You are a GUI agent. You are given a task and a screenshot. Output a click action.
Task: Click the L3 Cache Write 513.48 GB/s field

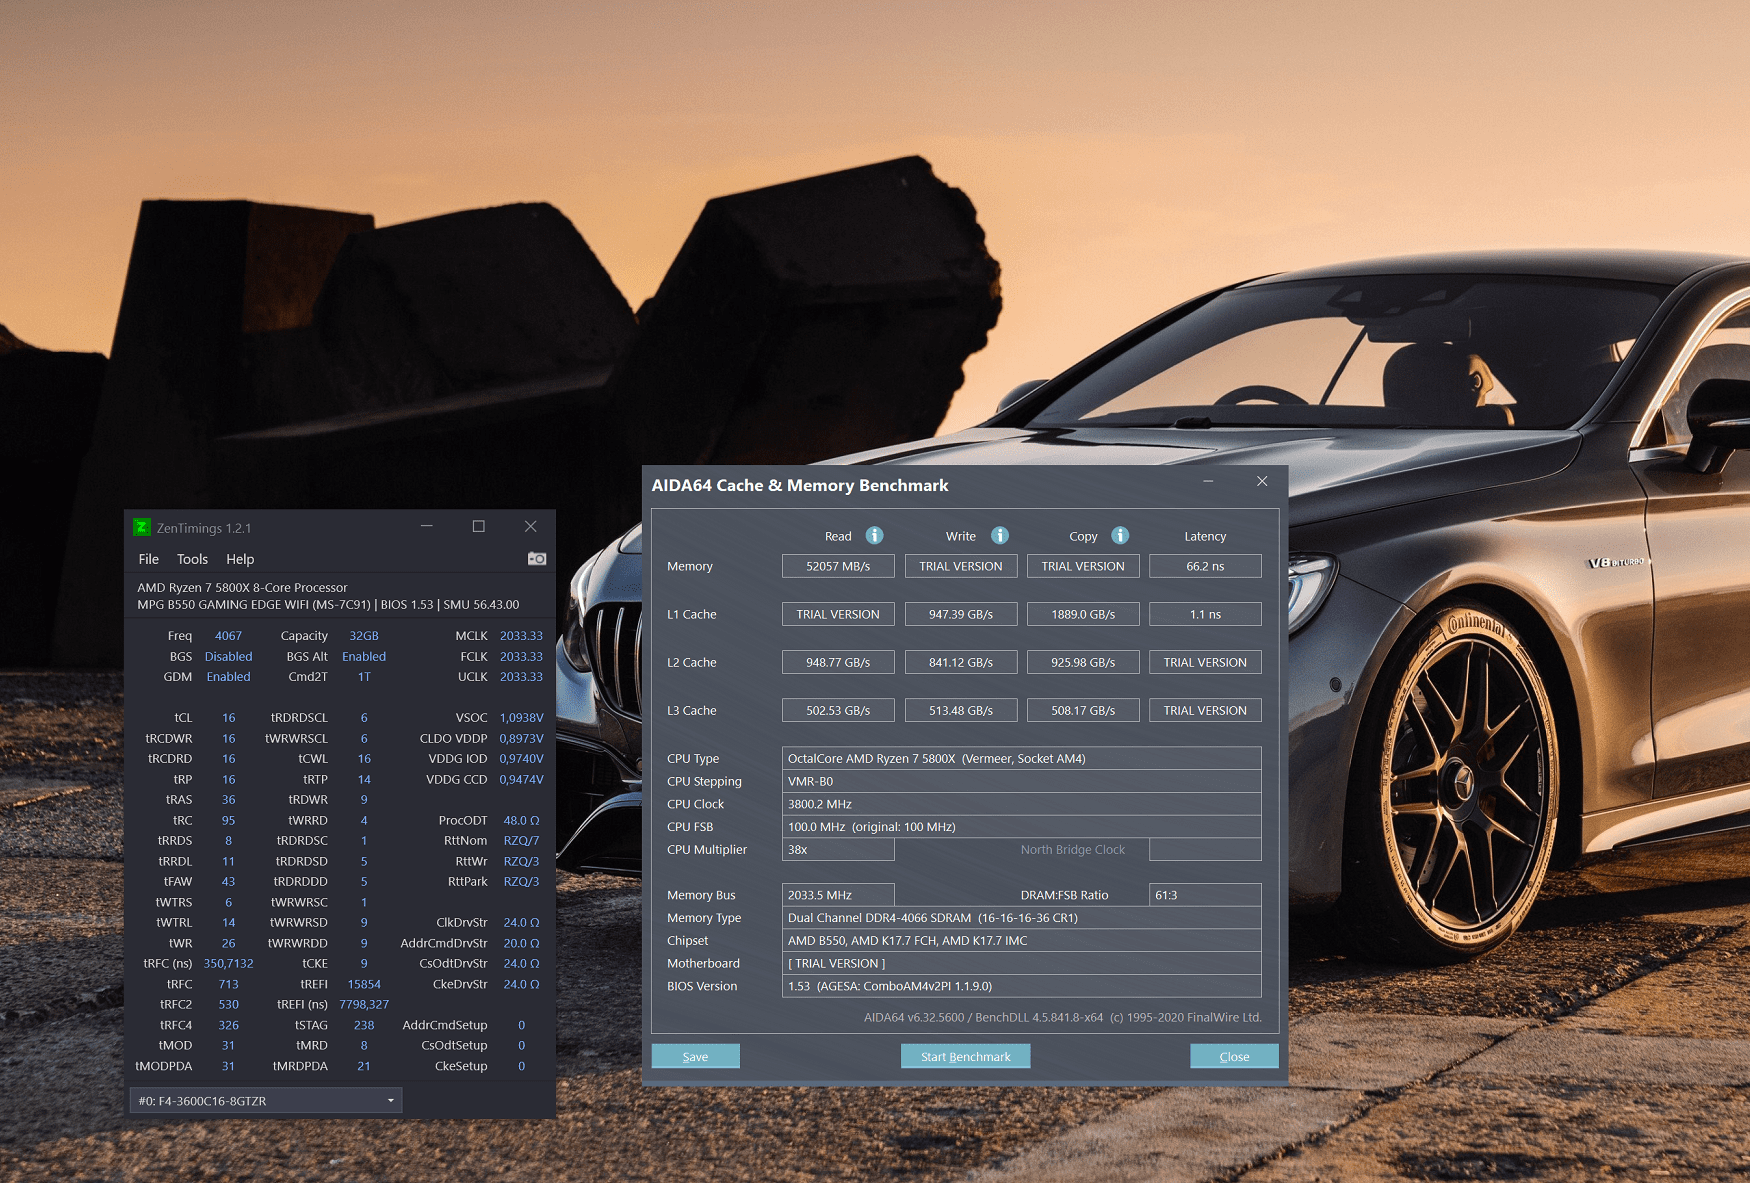pos(961,710)
